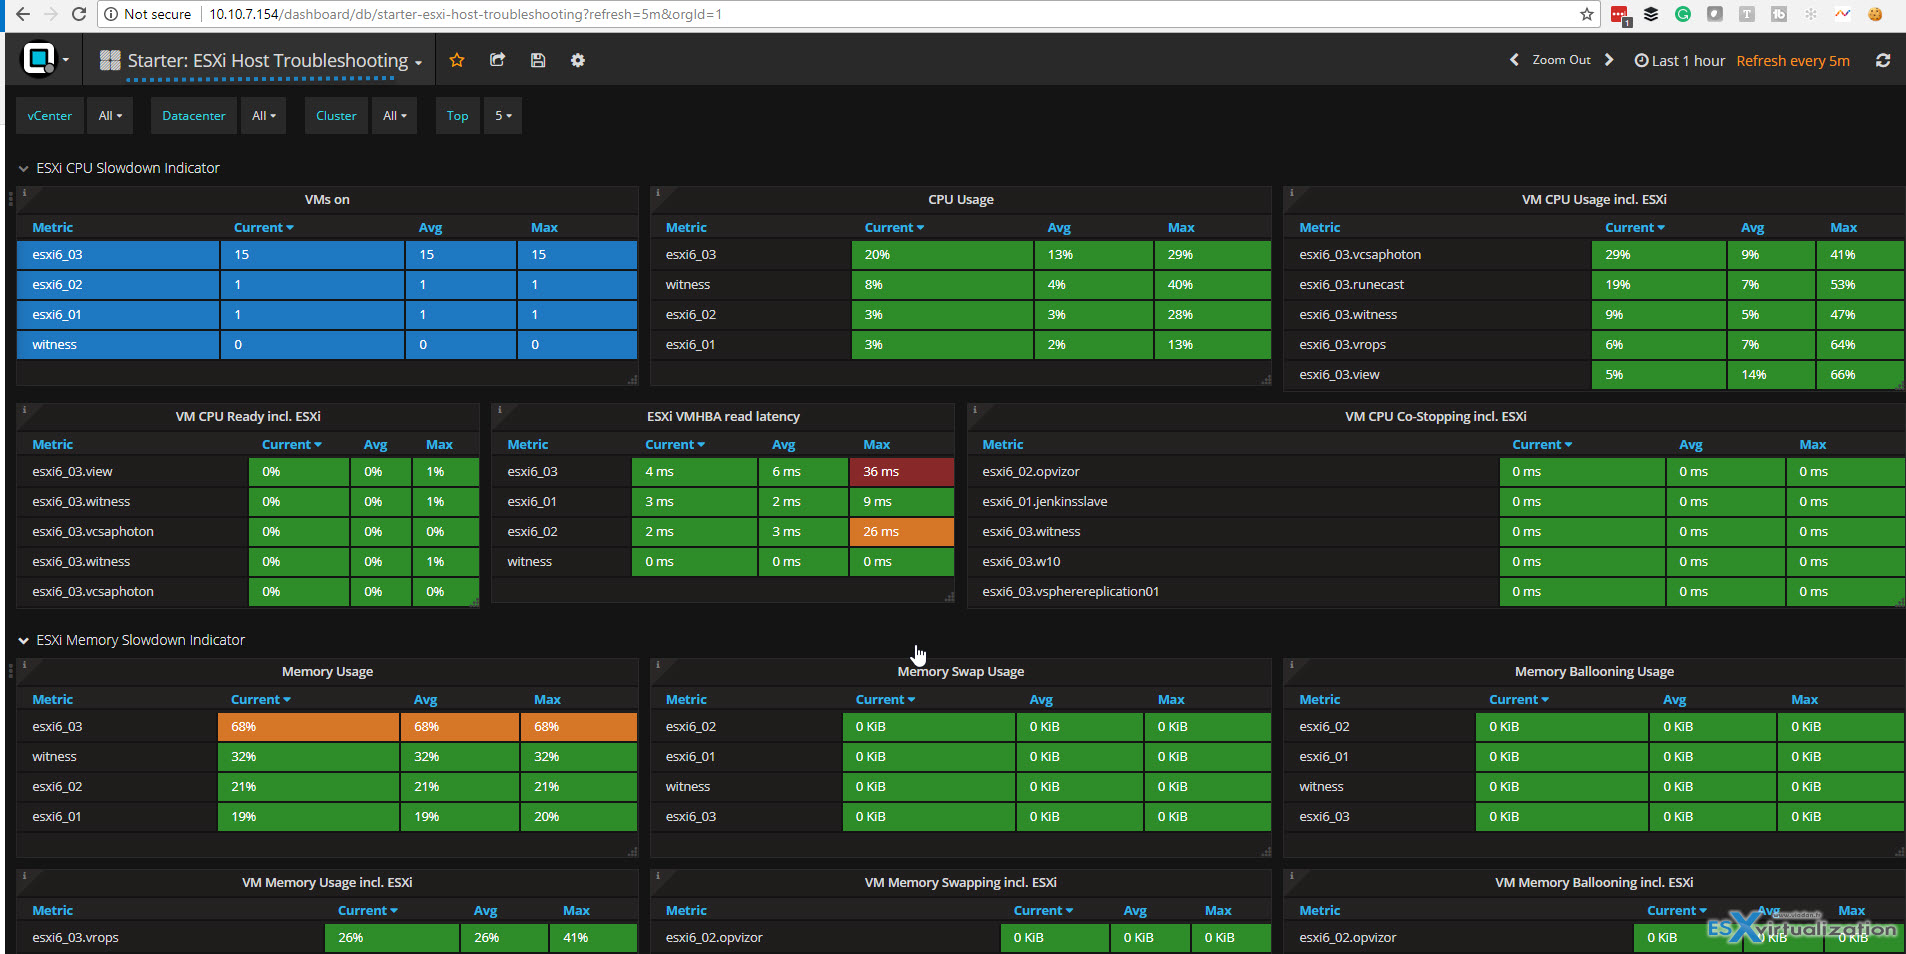1906x954 pixels.
Task: Click the vCenter variable label
Action: [50, 115]
